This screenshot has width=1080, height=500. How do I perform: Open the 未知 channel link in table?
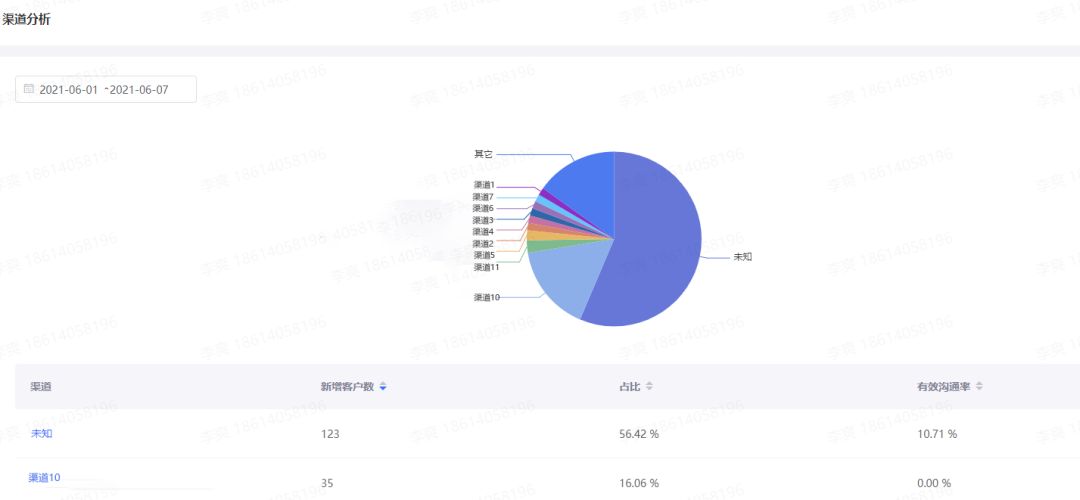pyautogui.click(x=42, y=434)
